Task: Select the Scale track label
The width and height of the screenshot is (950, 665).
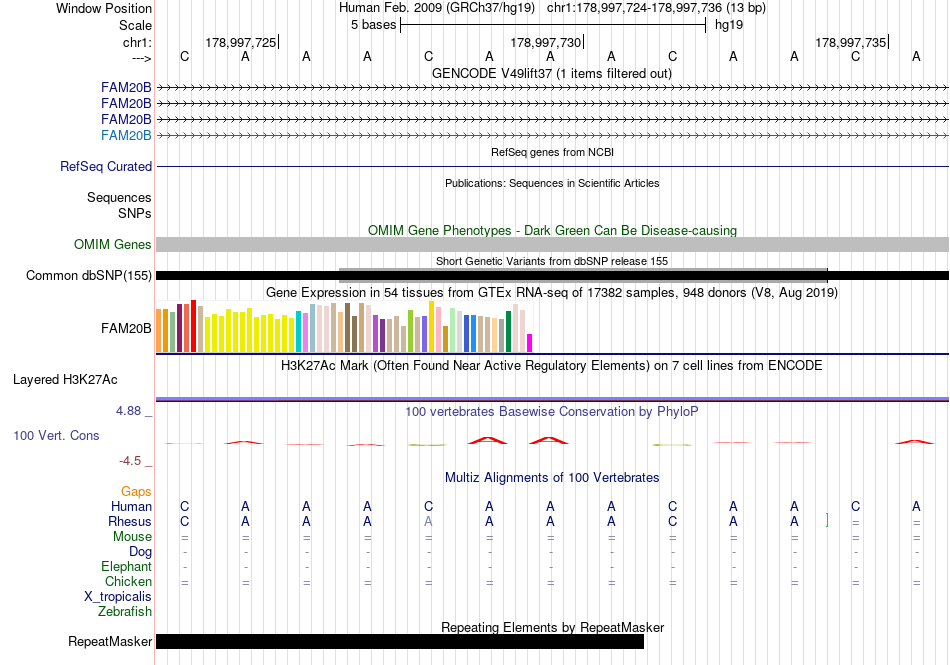Action: click(x=135, y=25)
